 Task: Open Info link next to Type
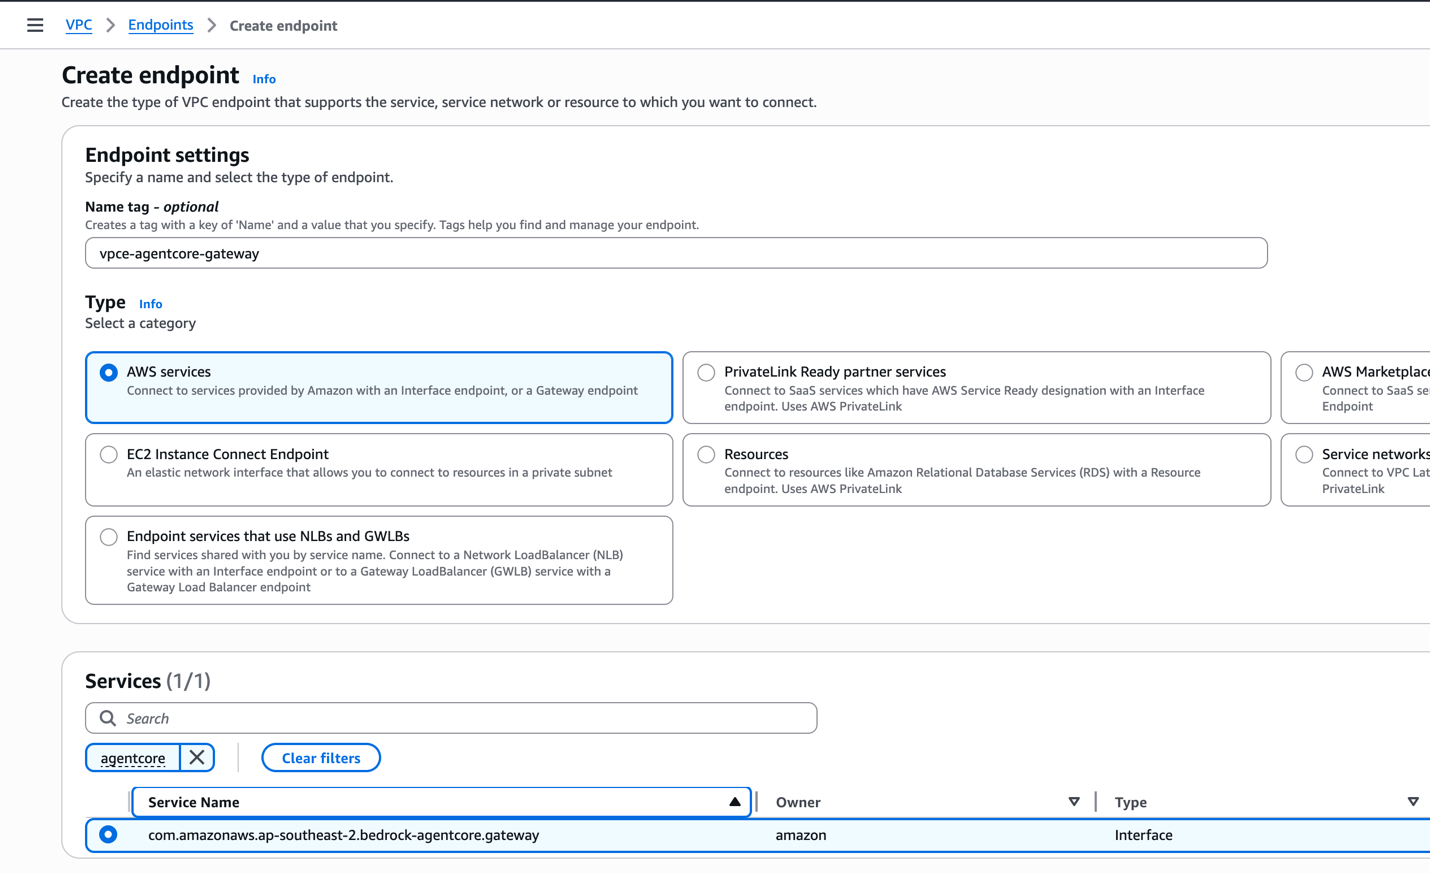coord(150,304)
